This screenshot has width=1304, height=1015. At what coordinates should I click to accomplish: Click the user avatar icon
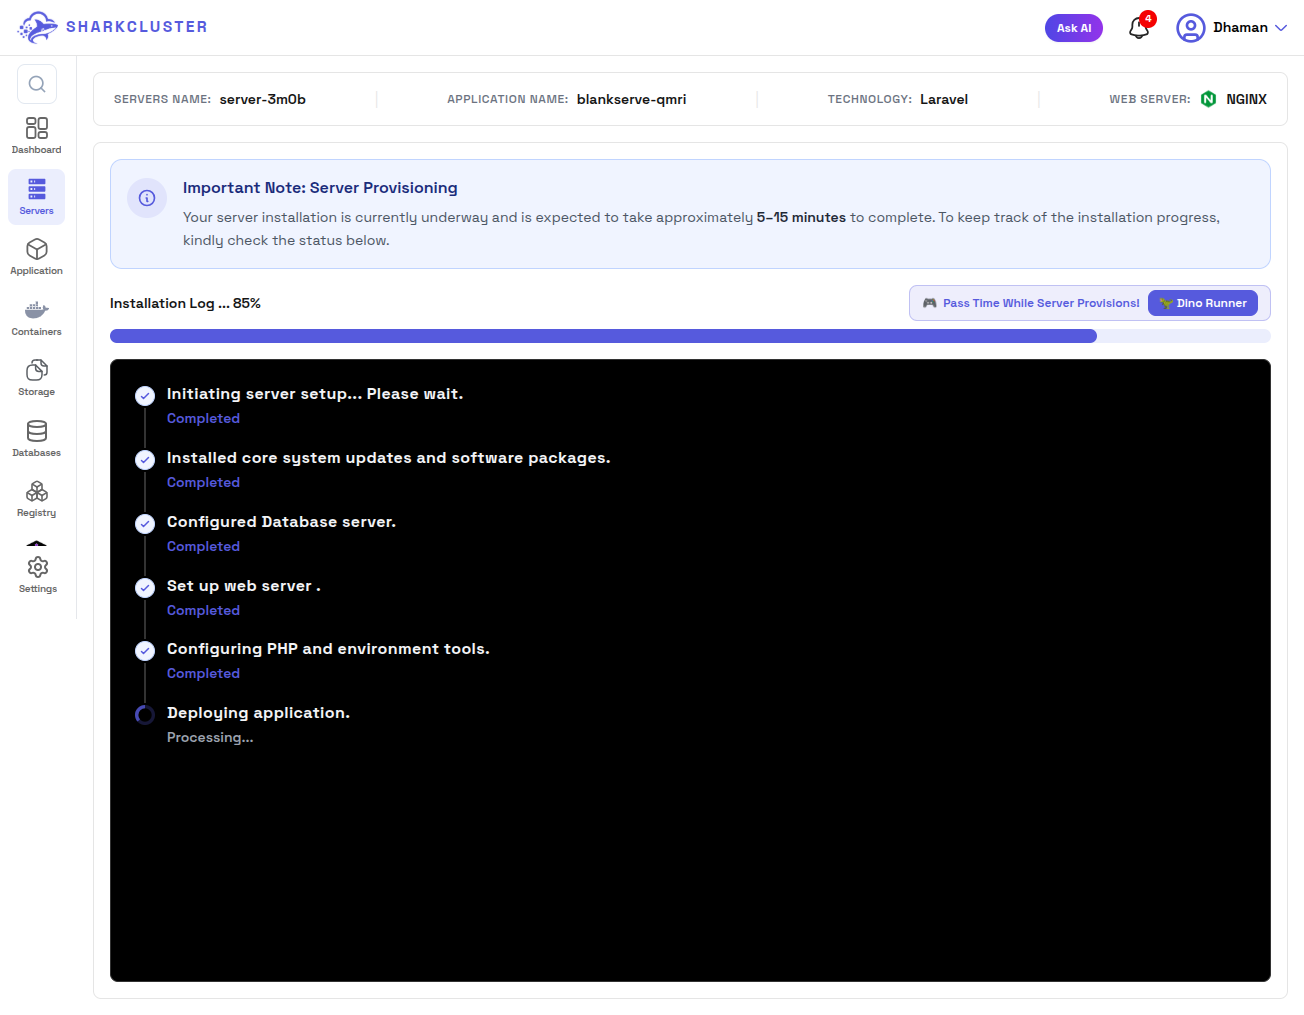click(1190, 28)
